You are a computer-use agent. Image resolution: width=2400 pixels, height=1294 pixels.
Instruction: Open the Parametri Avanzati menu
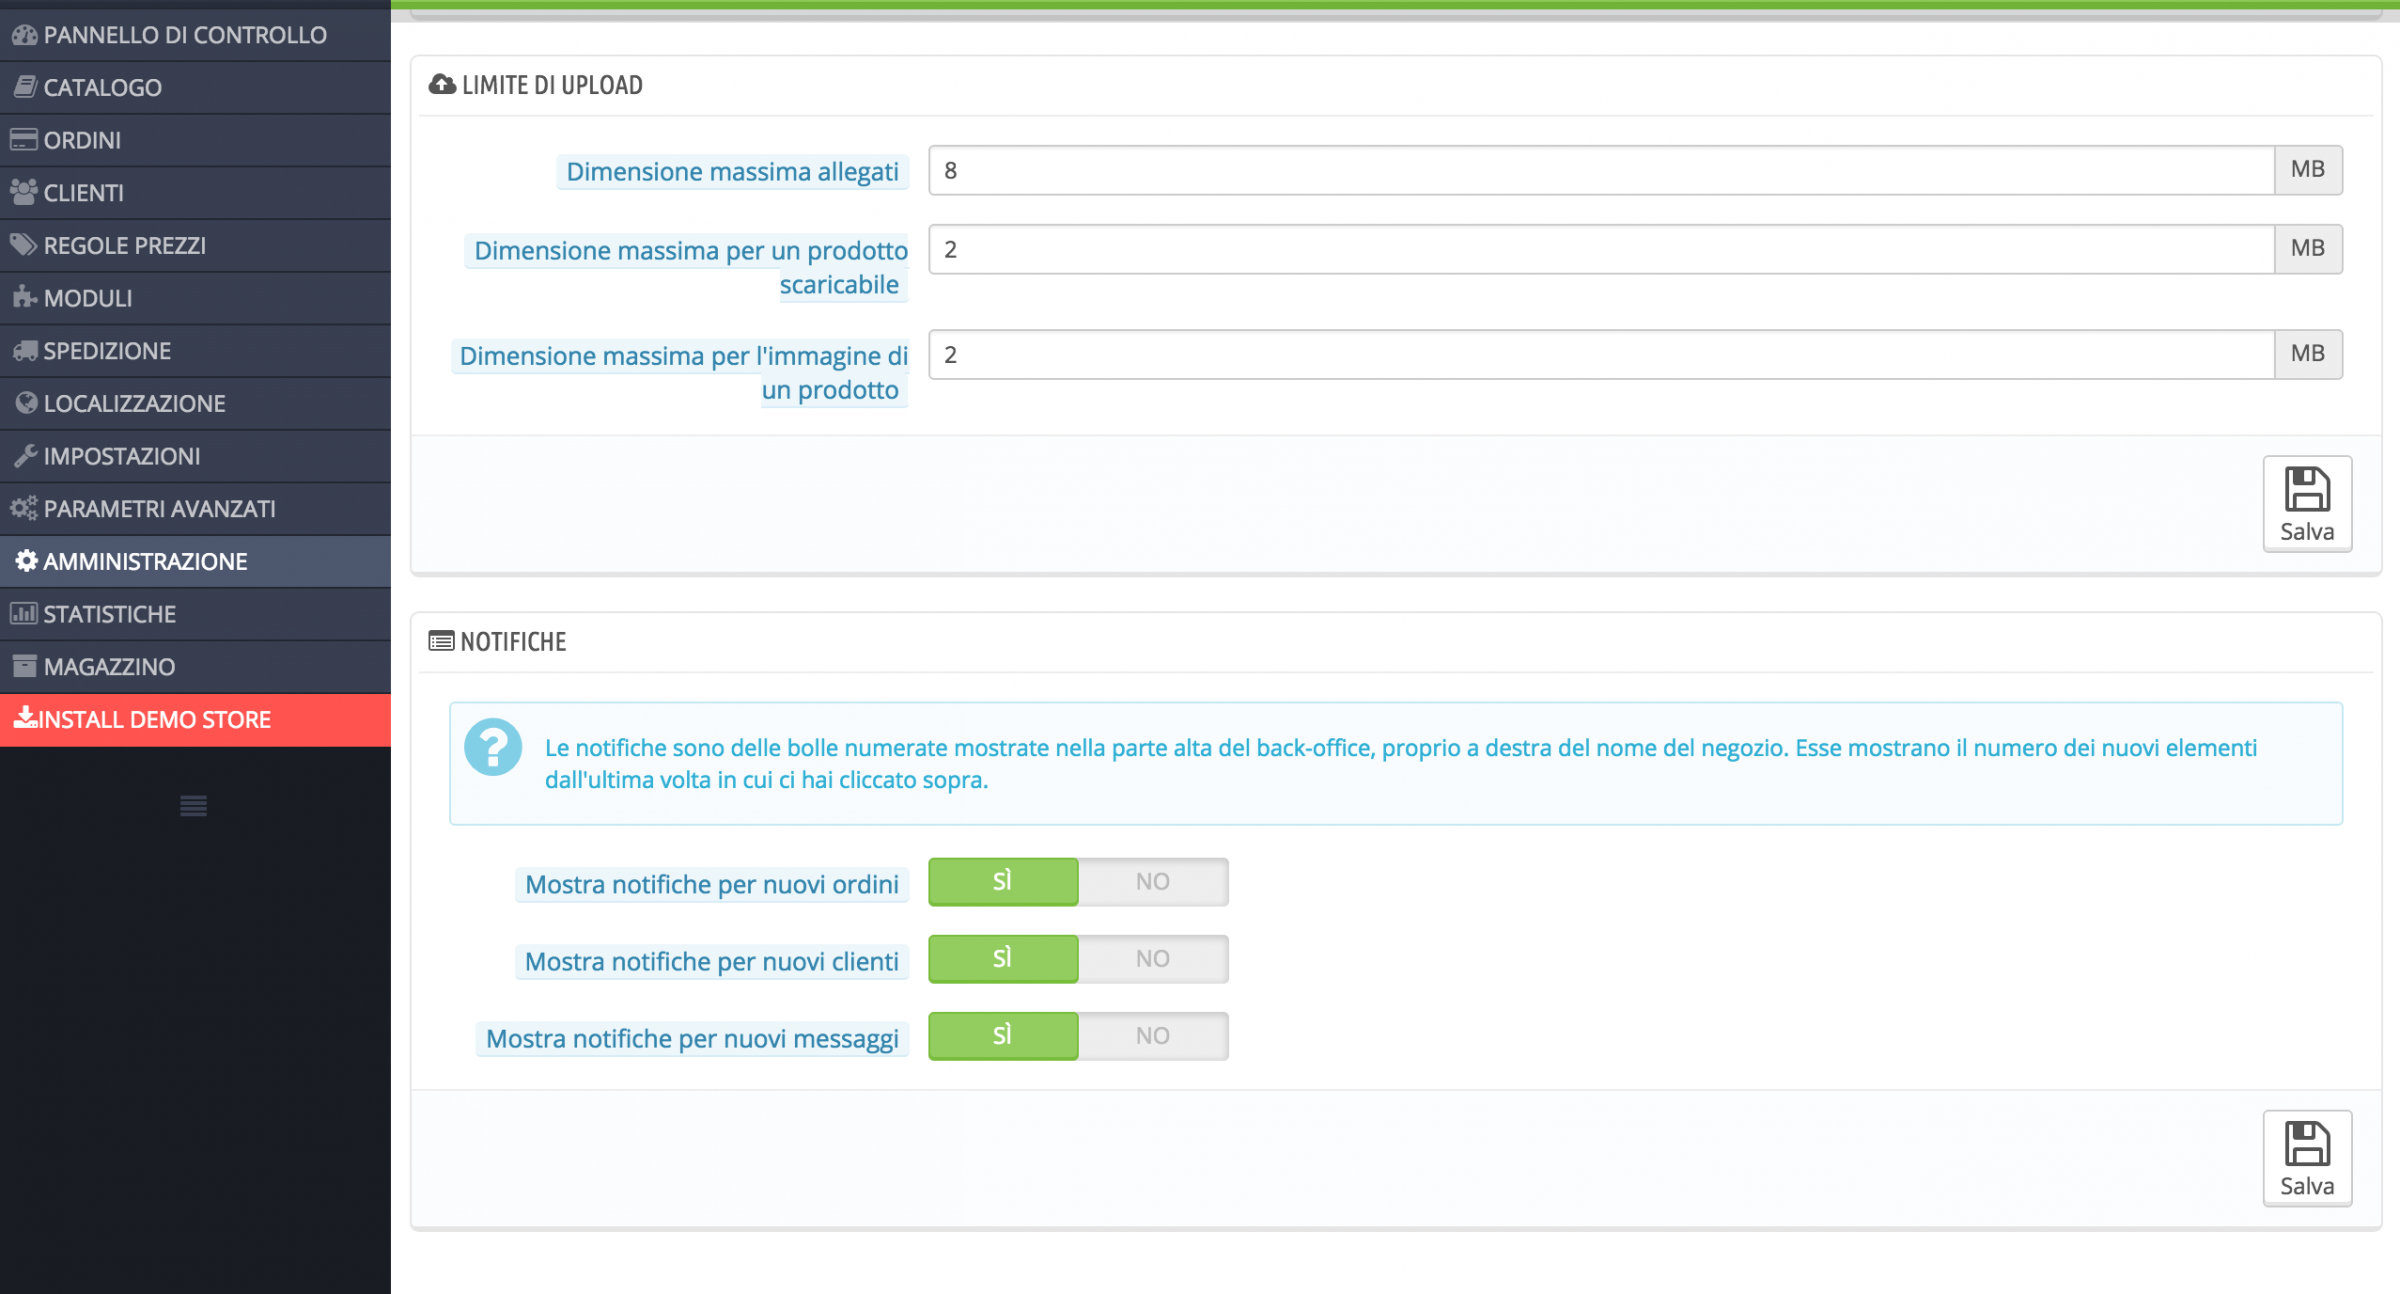point(159,509)
